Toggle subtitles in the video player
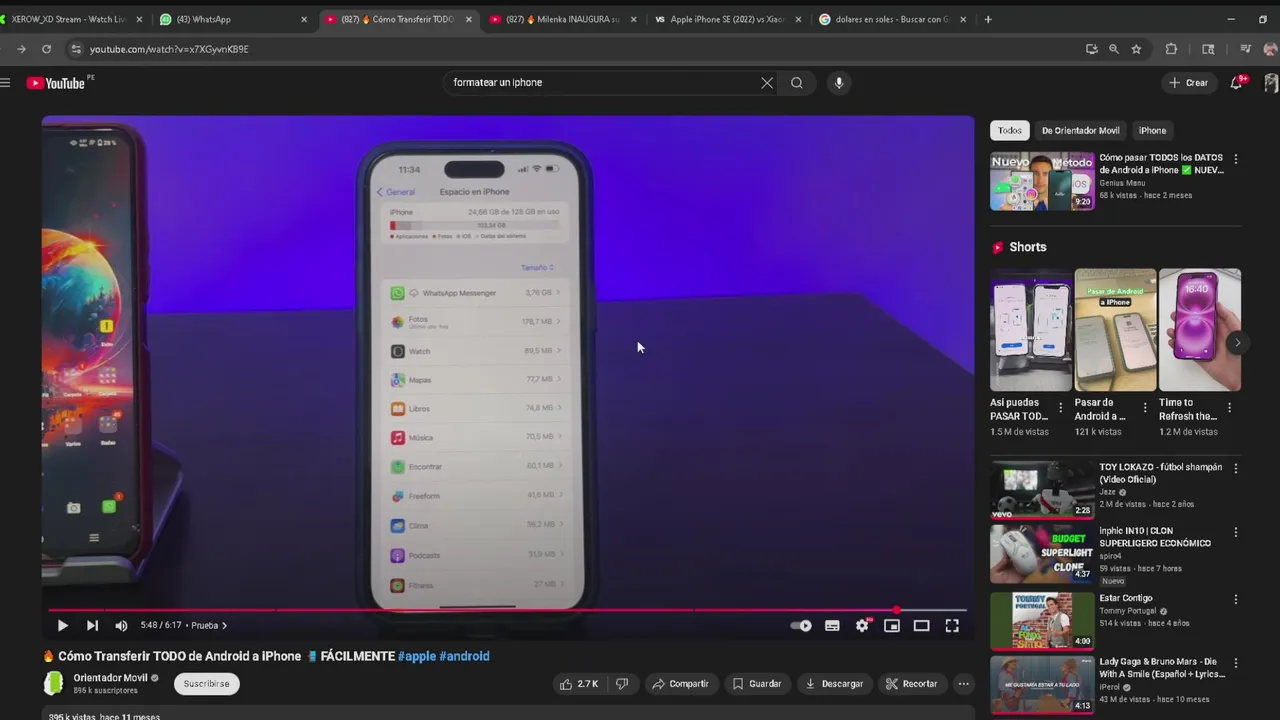The width and height of the screenshot is (1280, 720). [832, 626]
